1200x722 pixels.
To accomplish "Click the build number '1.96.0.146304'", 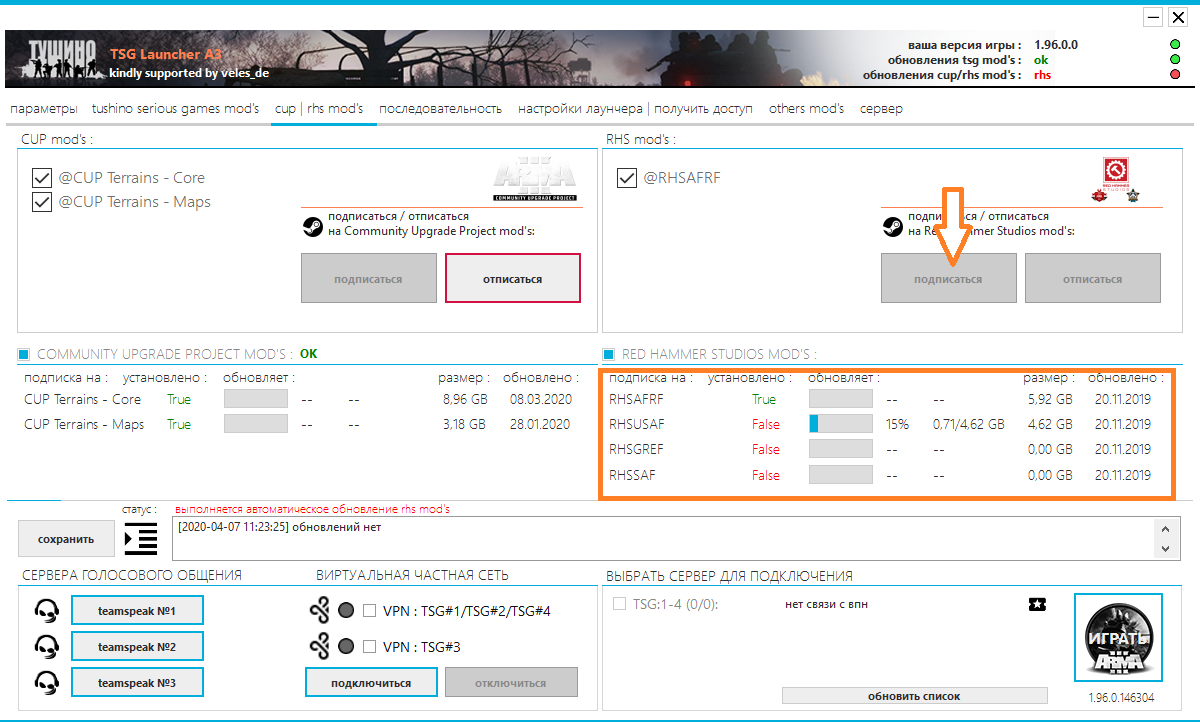I will point(1121,698).
